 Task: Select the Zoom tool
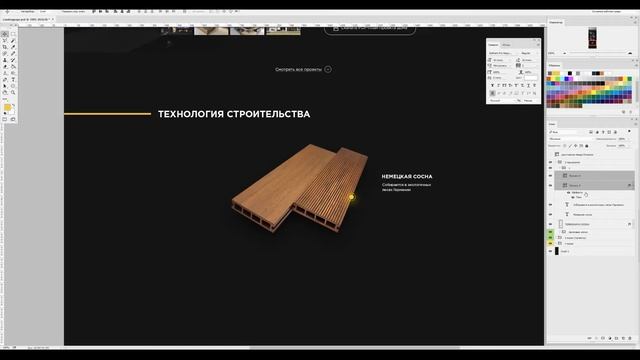pyautogui.click(x=13, y=92)
